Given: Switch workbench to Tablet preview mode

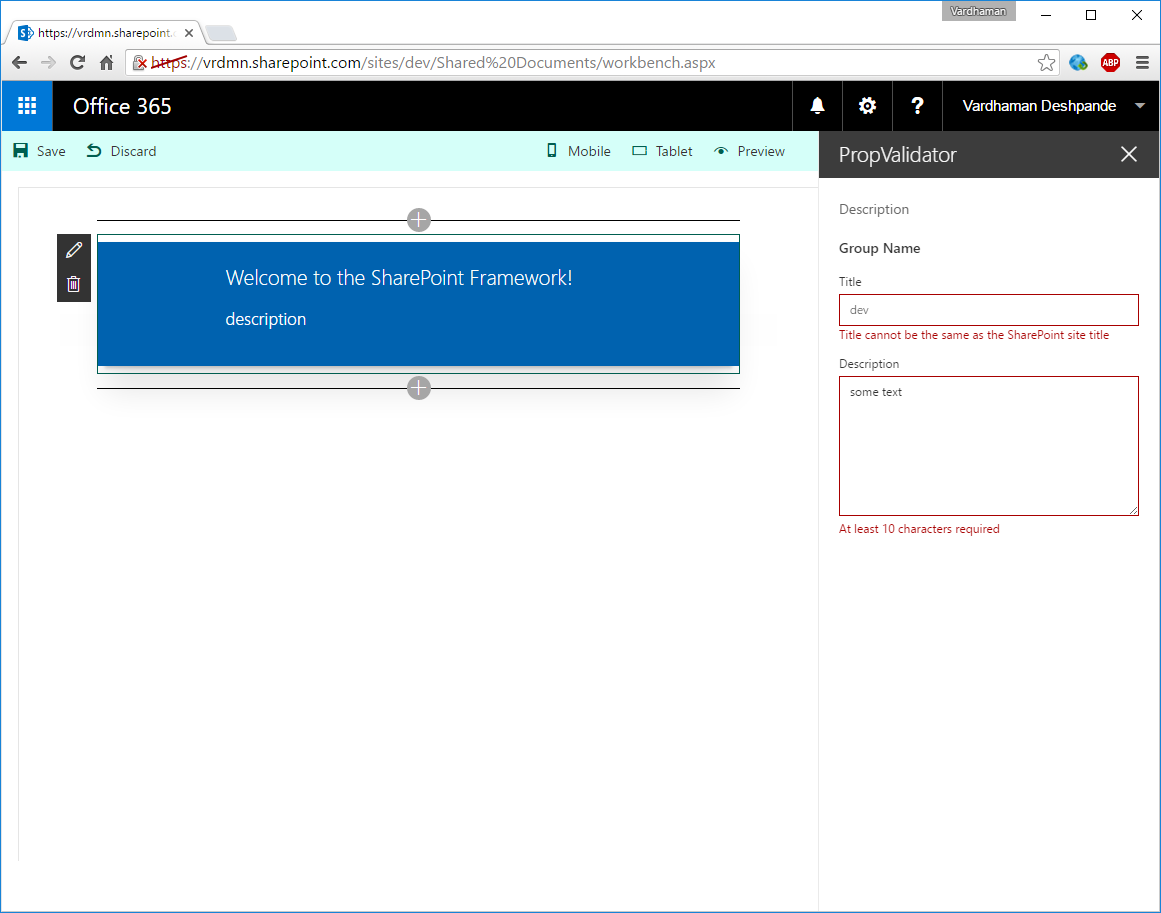Looking at the screenshot, I should 662,150.
